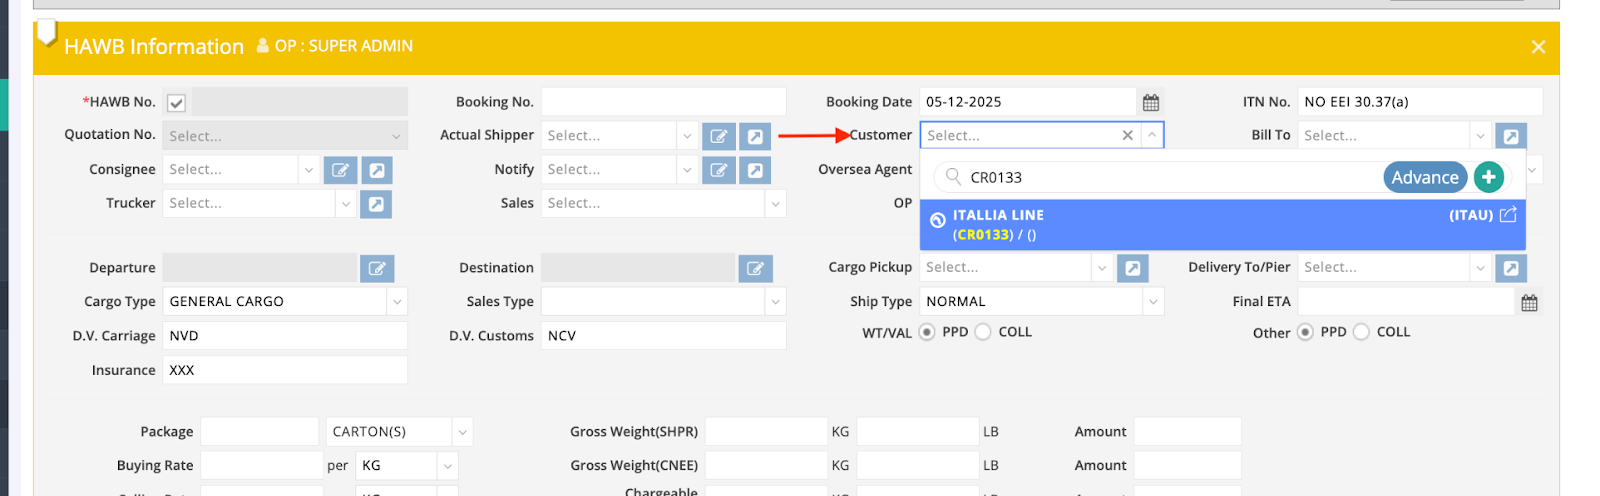Click the Advance search button
Viewport: 1600px width, 496px height.
1424,177
